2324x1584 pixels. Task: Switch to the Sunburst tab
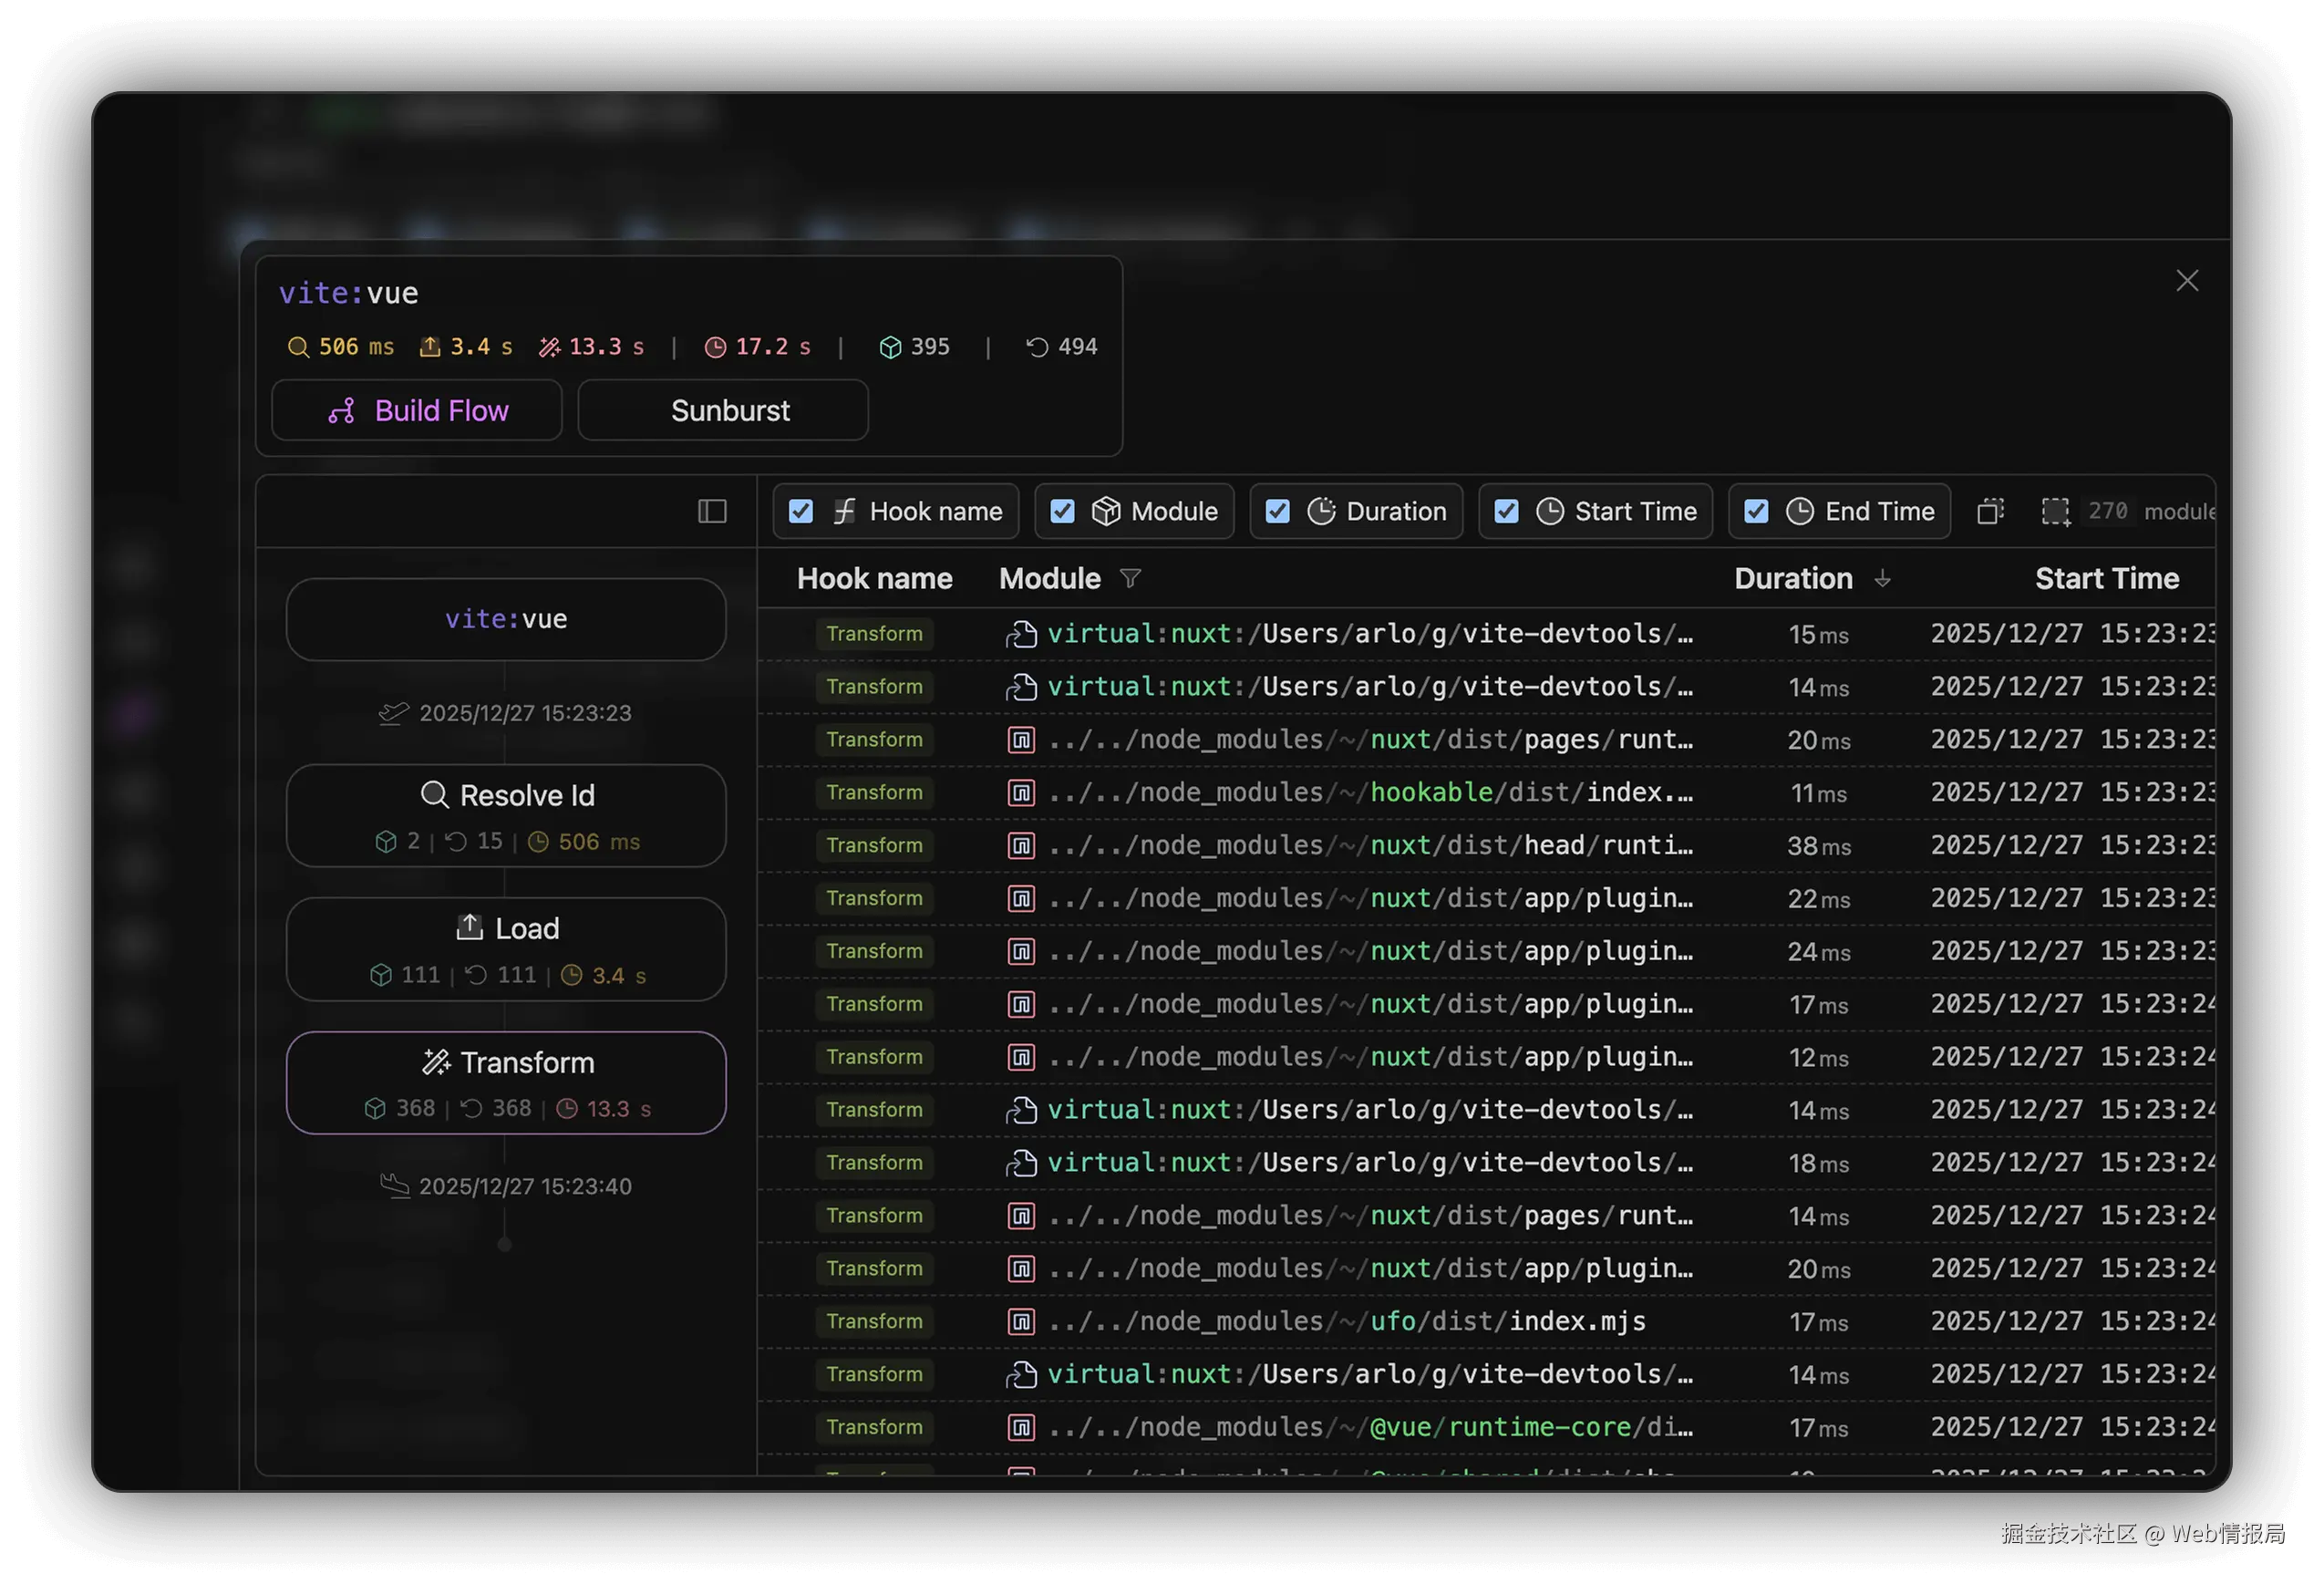click(x=722, y=411)
